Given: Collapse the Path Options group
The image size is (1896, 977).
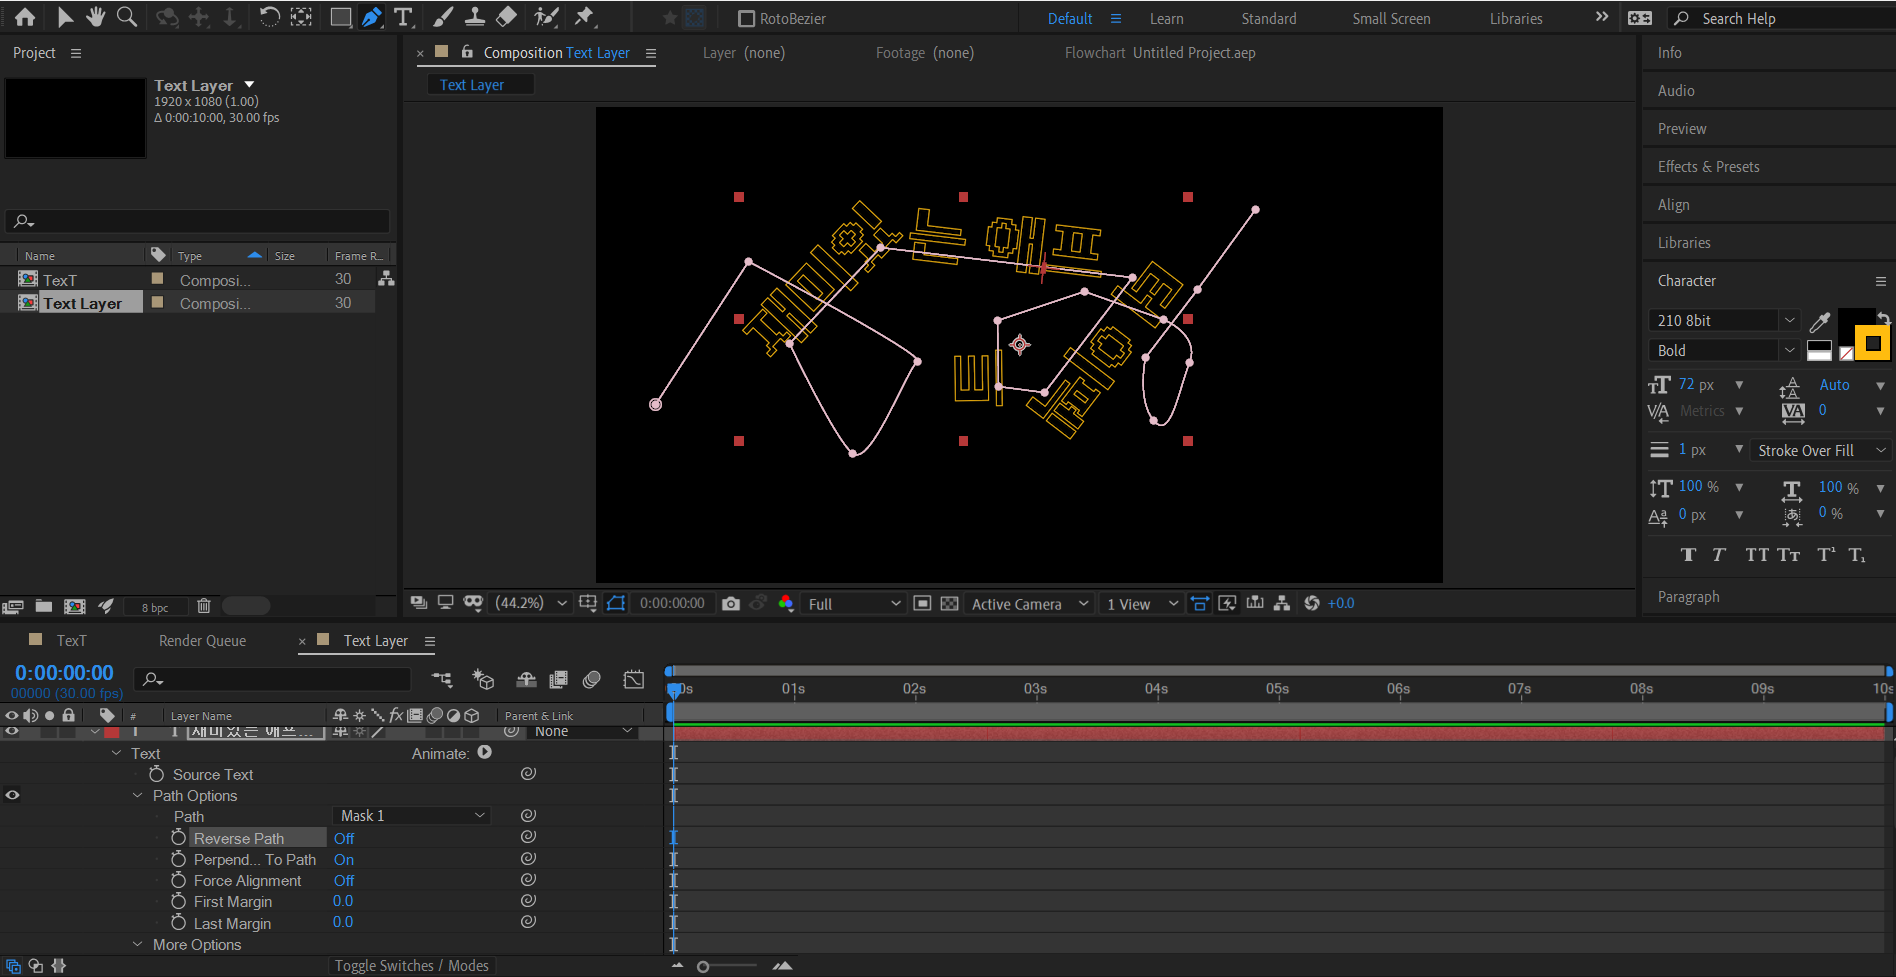Looking at the screenshot, I should (138, 795).
